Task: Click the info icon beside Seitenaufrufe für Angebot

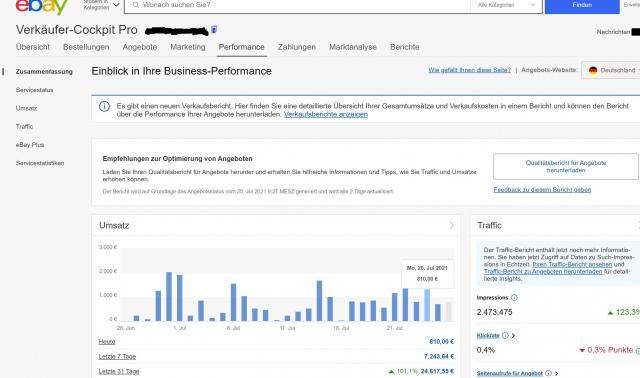Action: point(548,373)
